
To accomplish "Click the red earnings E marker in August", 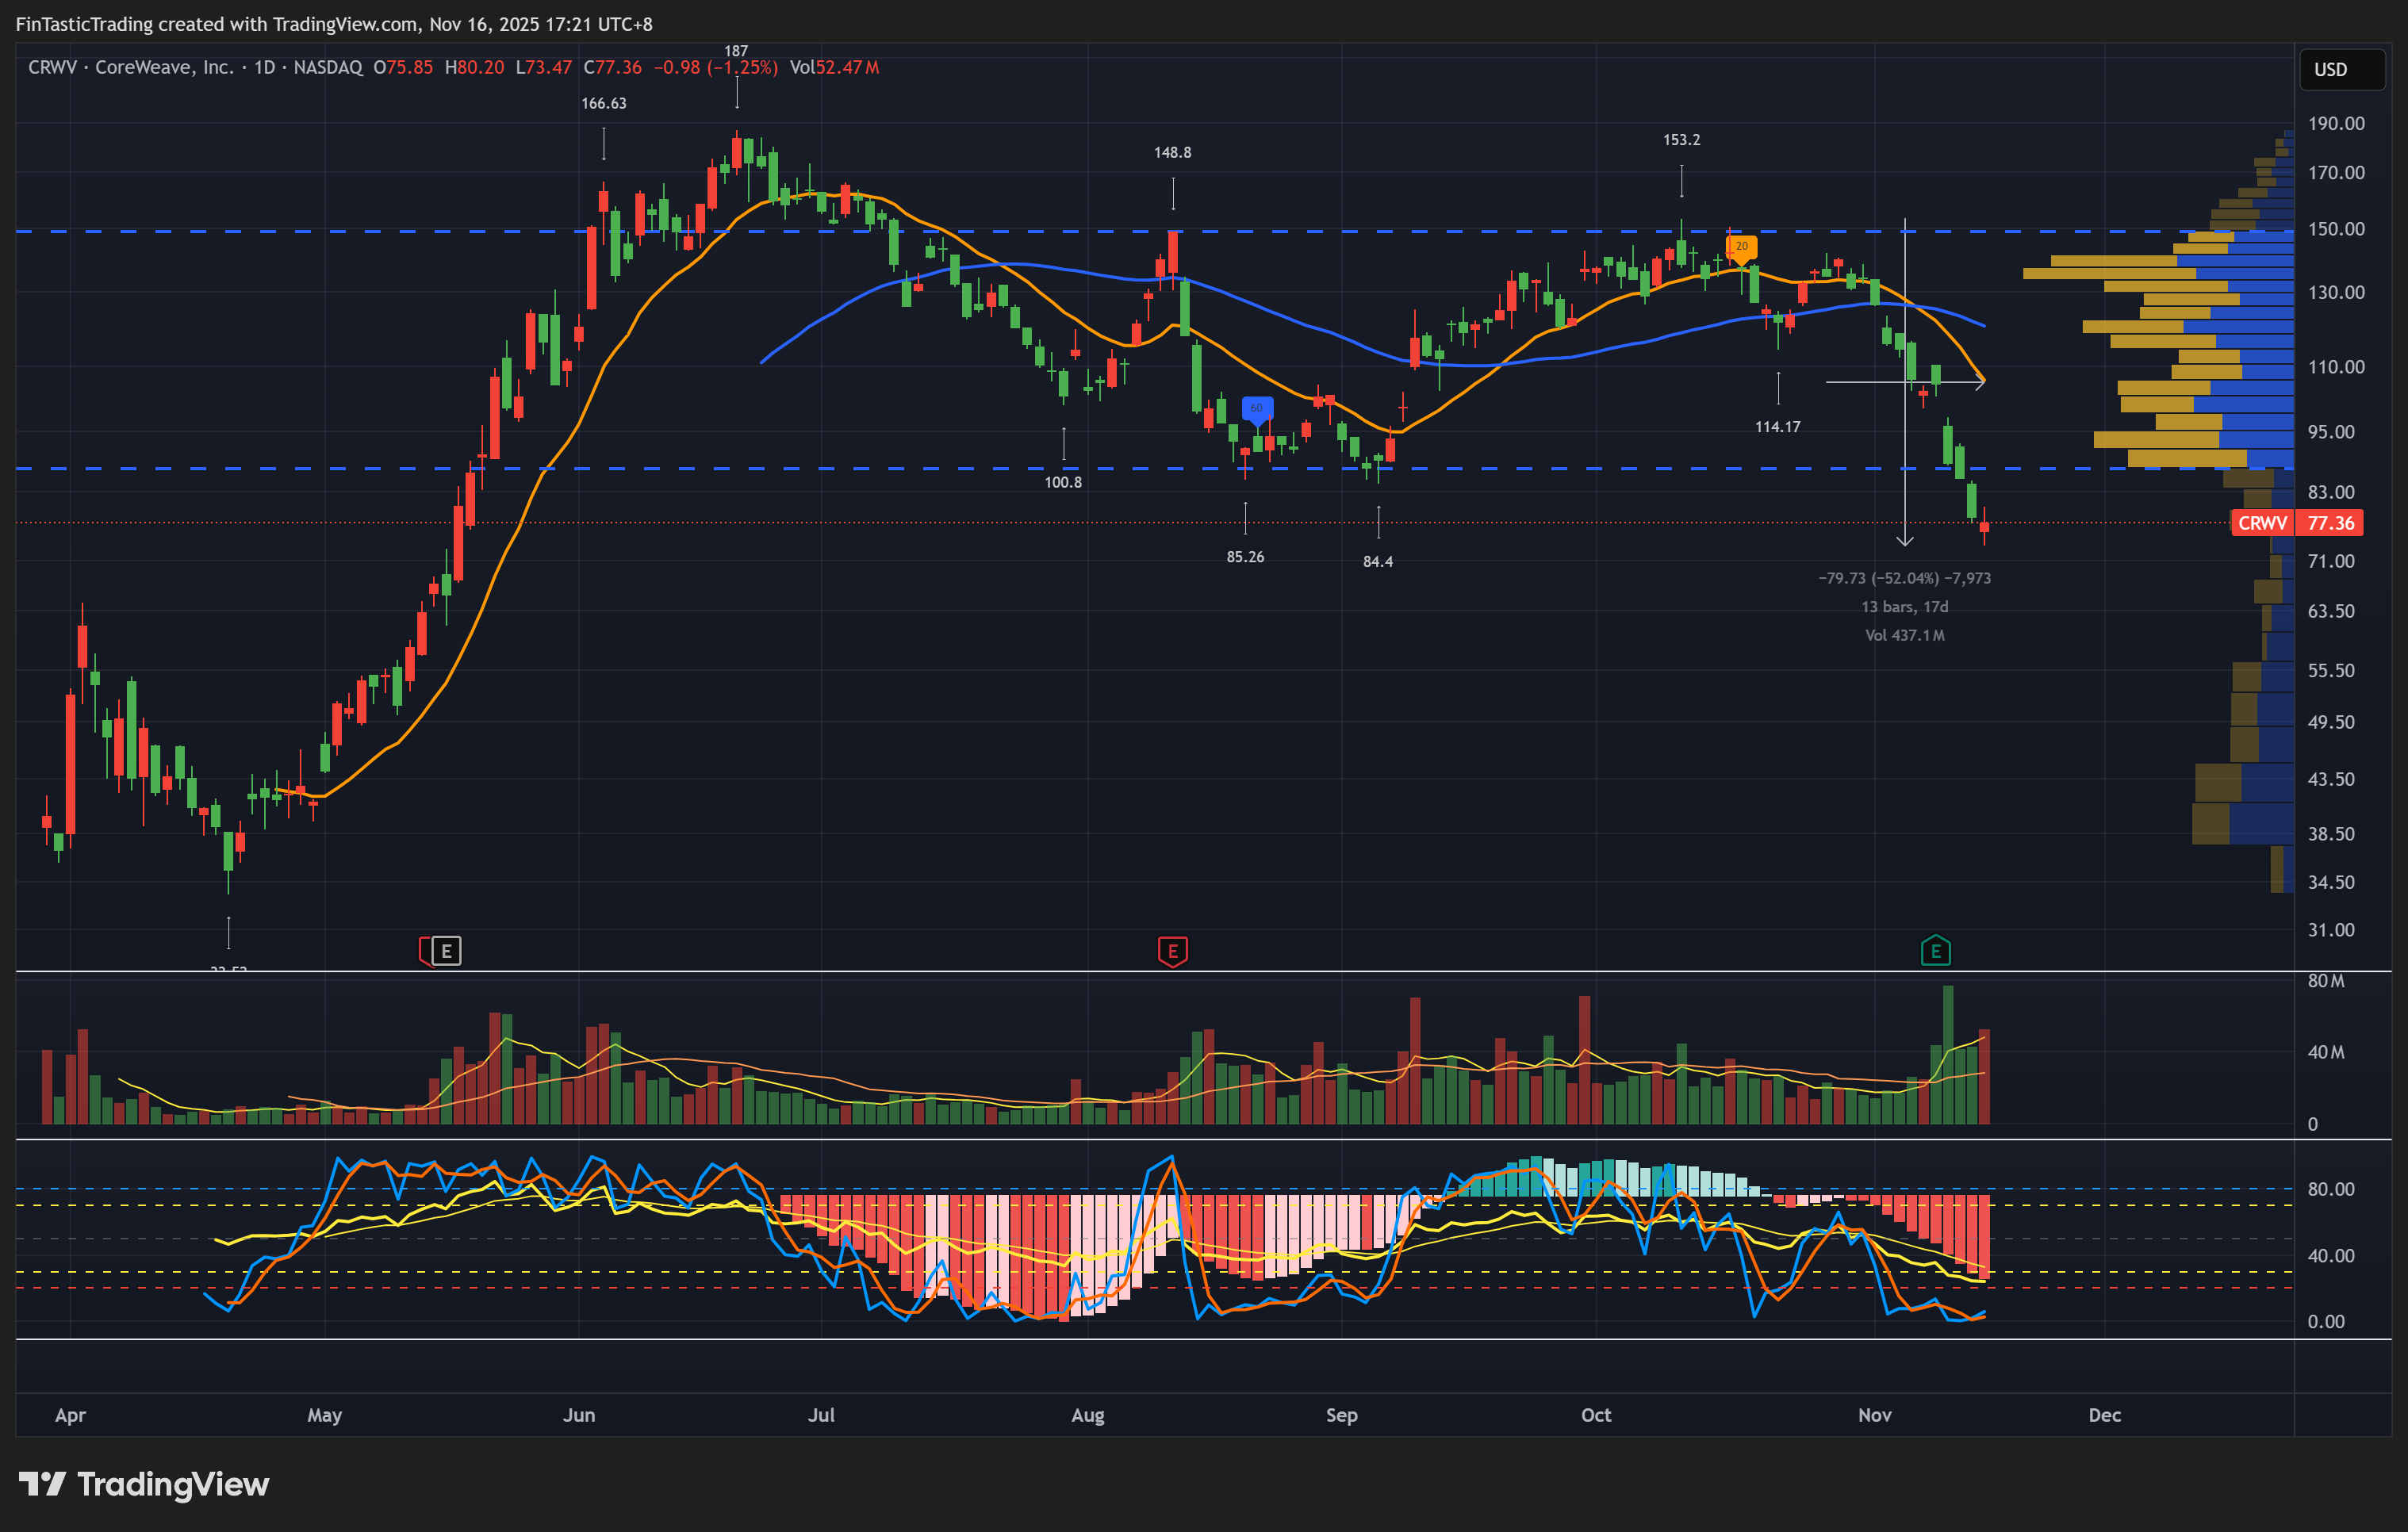I will pyautogui.click(x=1172, y=951).
